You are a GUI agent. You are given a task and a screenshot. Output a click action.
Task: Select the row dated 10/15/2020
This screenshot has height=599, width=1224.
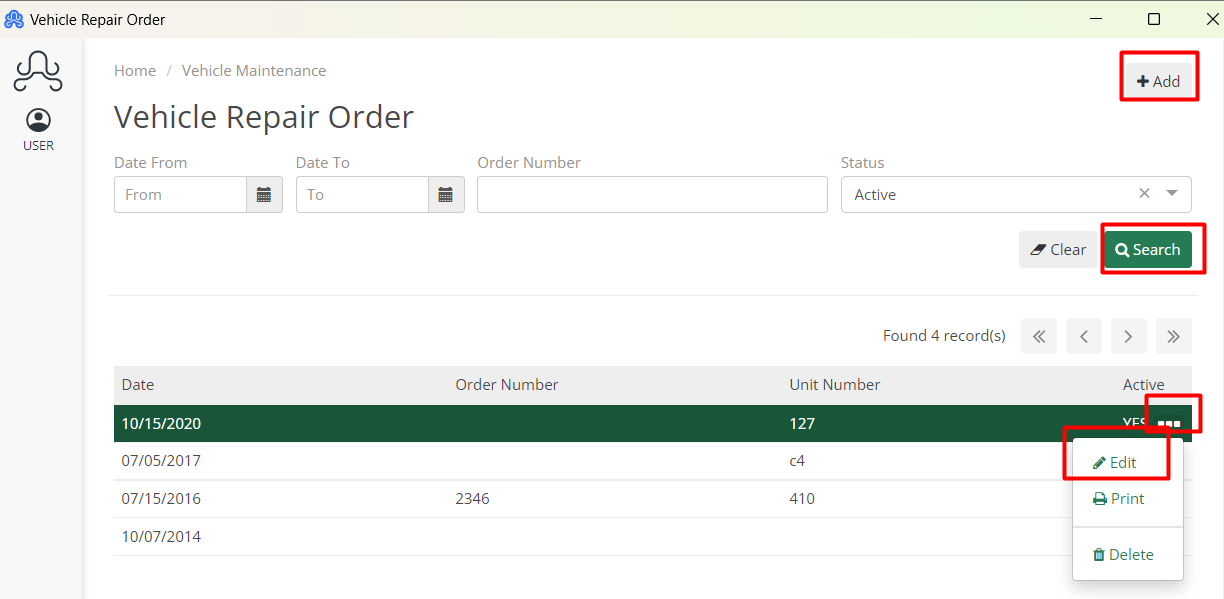point(653,423)
